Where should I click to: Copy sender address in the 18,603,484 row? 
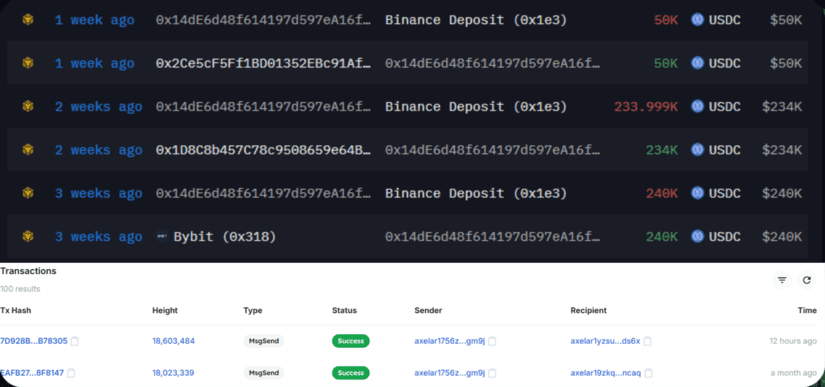point(492,341)
